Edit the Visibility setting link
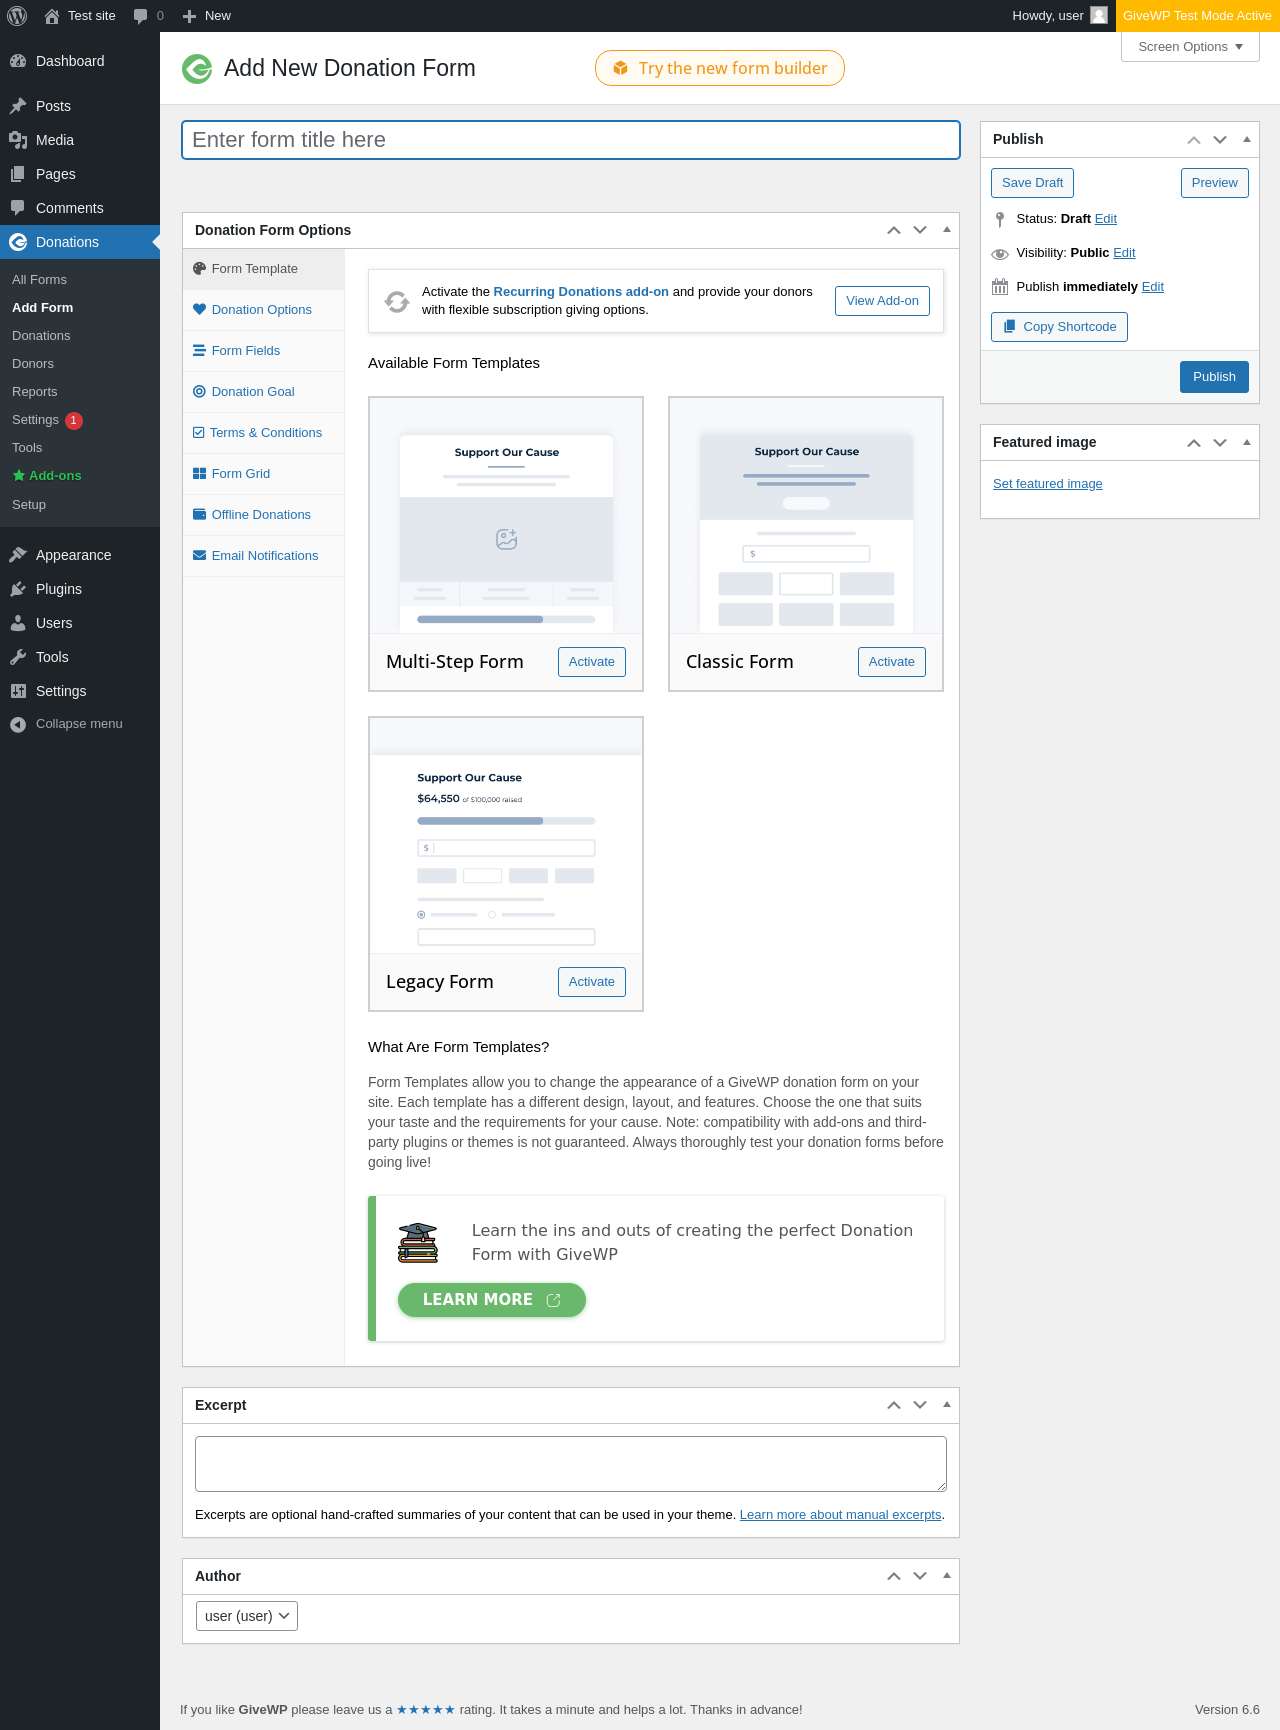 pos(1124,253)
